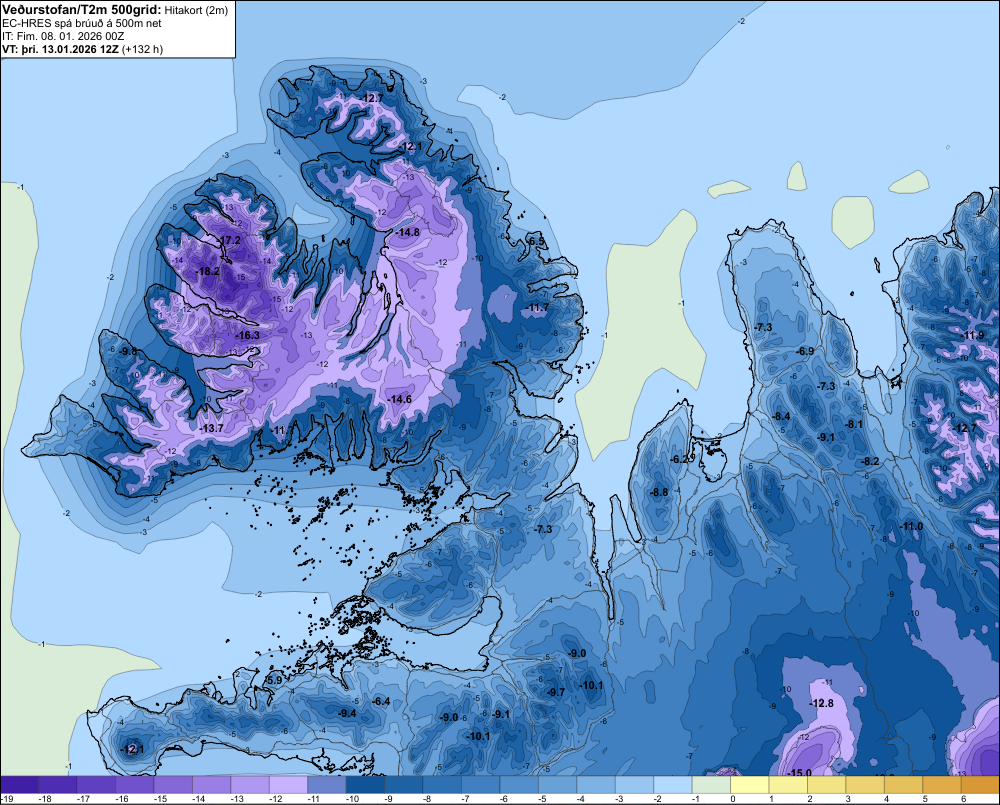This screenshot has height=805, width=1000.
Task: Select the pale green legend swatch between -1 and 0
Action: (711, 785)
